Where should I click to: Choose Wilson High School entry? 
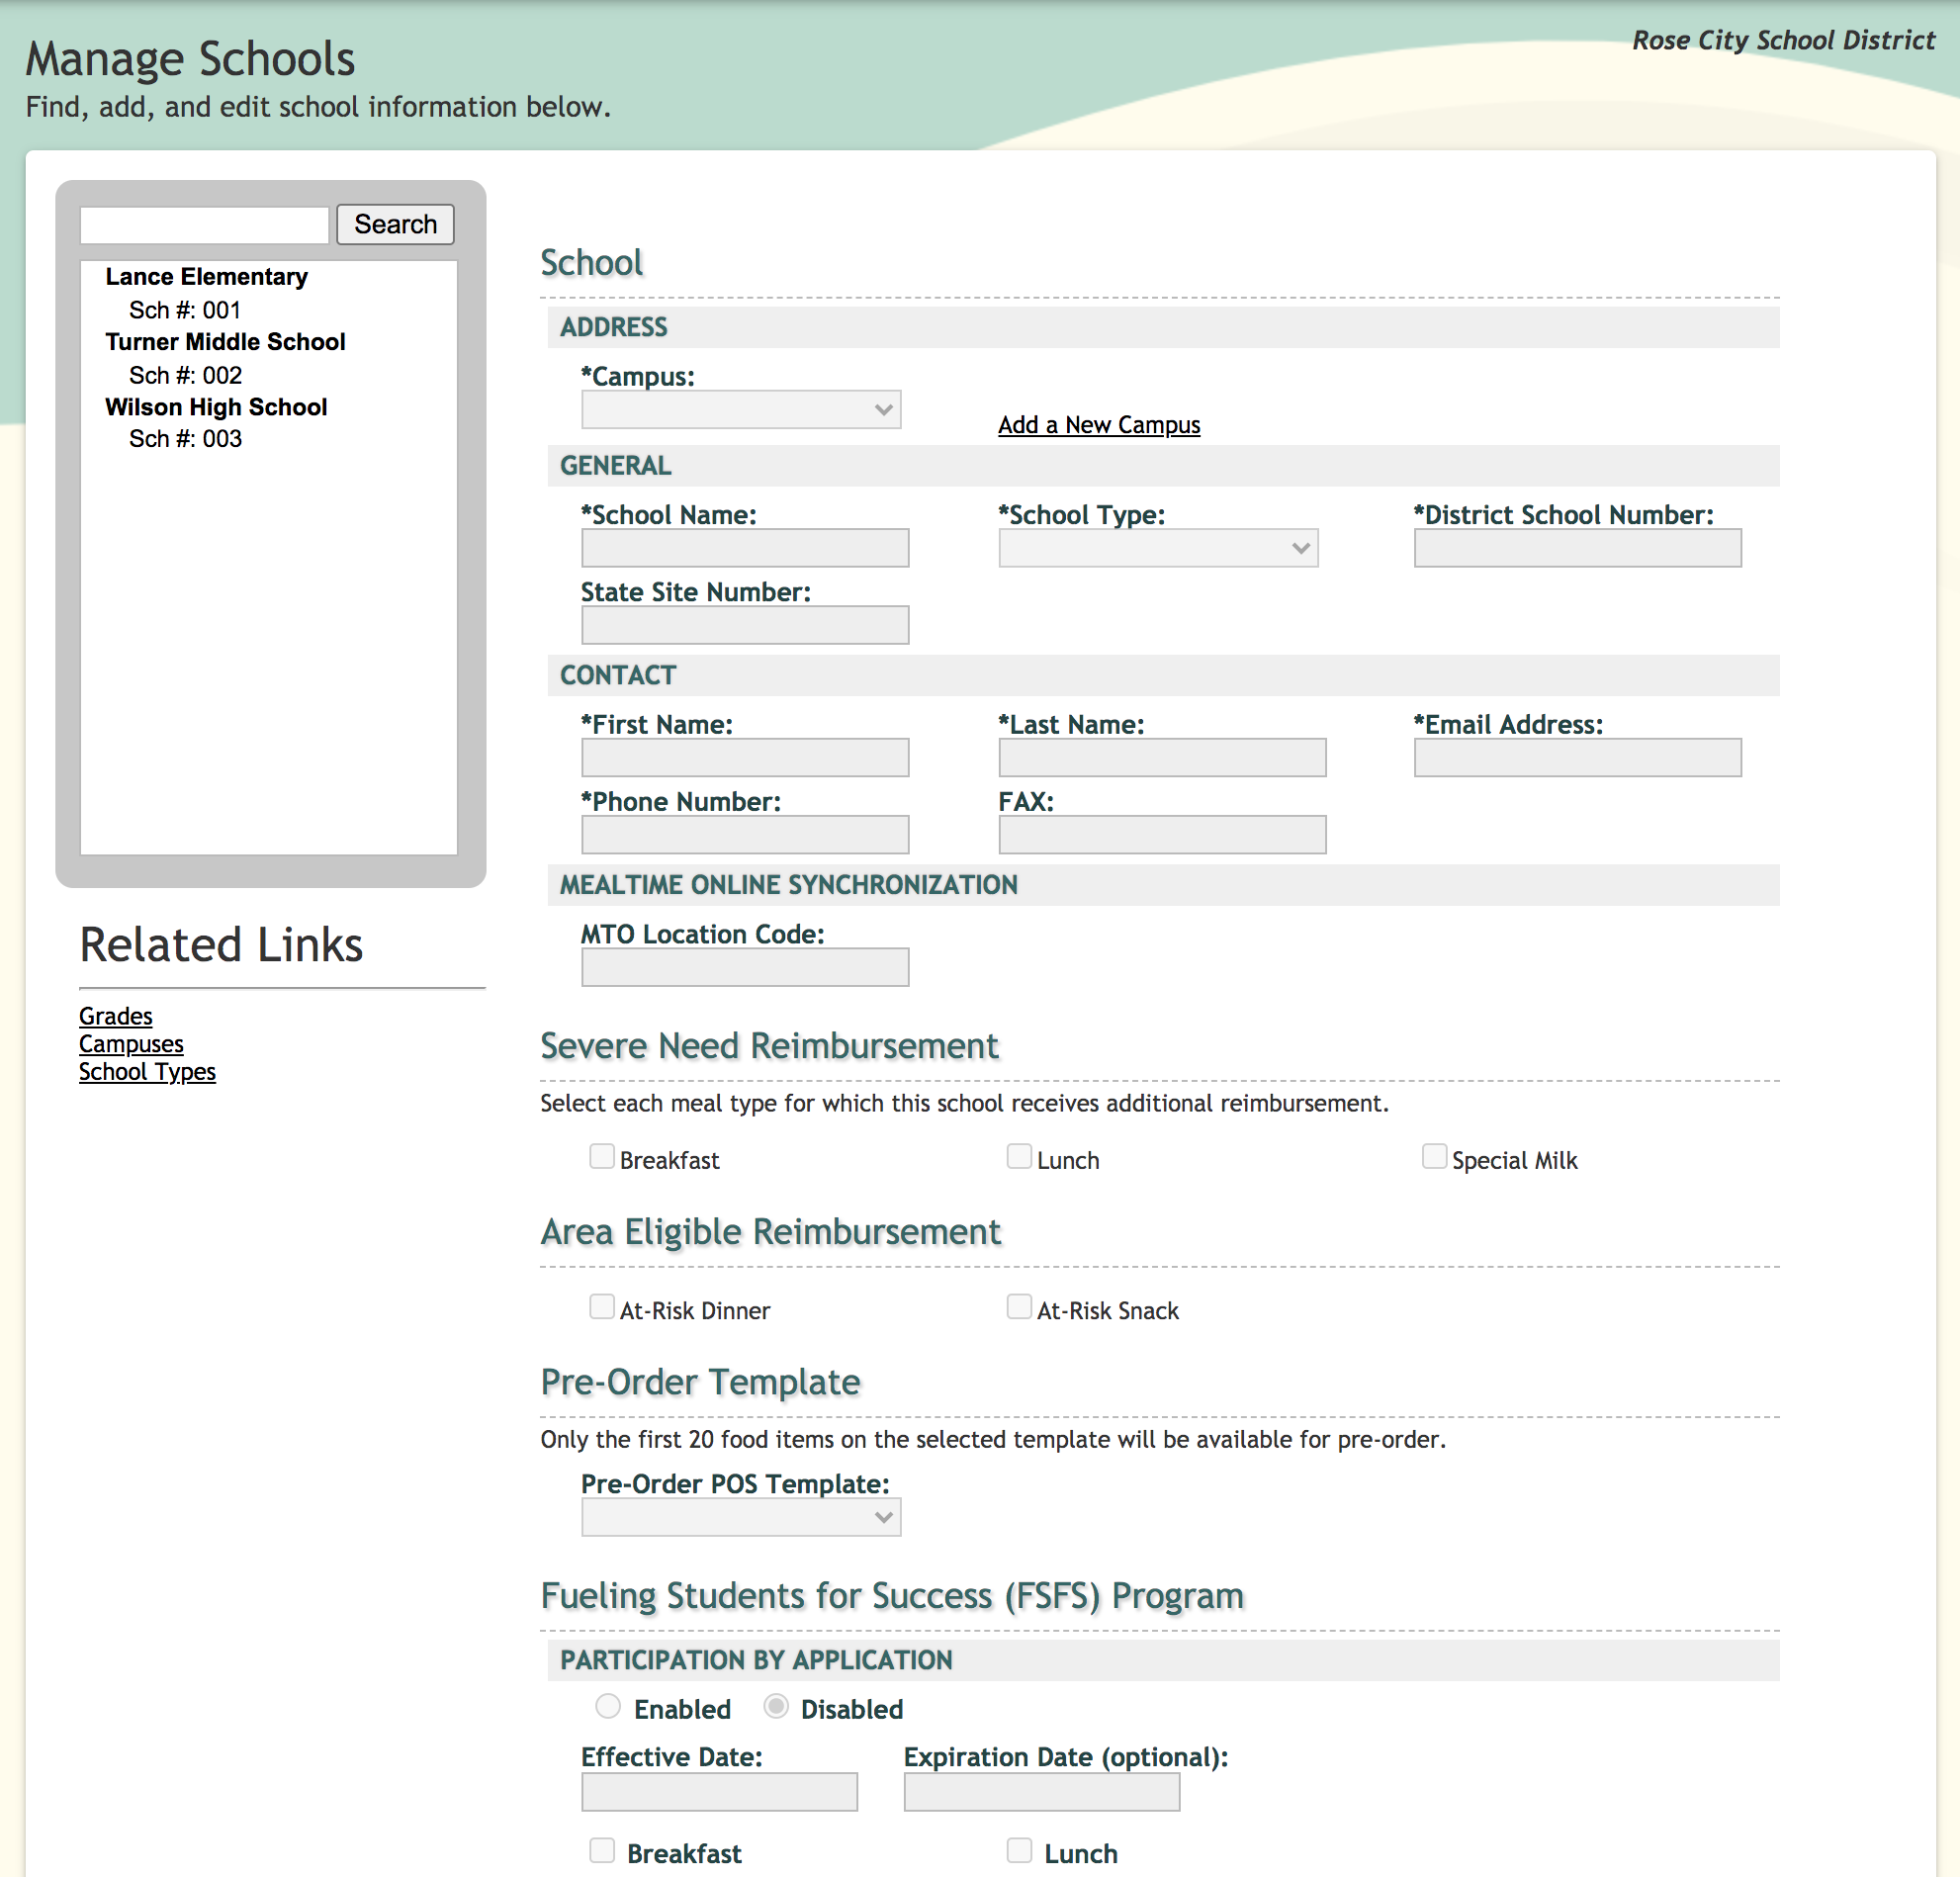[x=216, y=407]
